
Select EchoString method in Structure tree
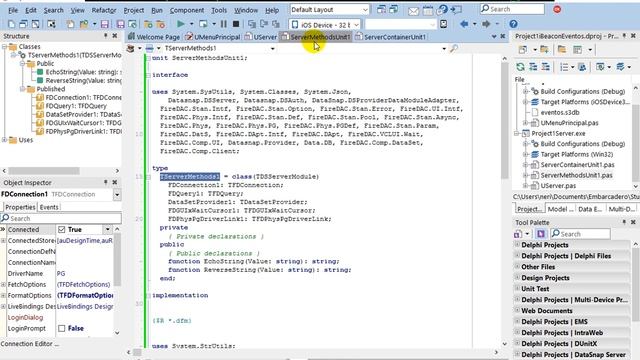coord(83,72)
